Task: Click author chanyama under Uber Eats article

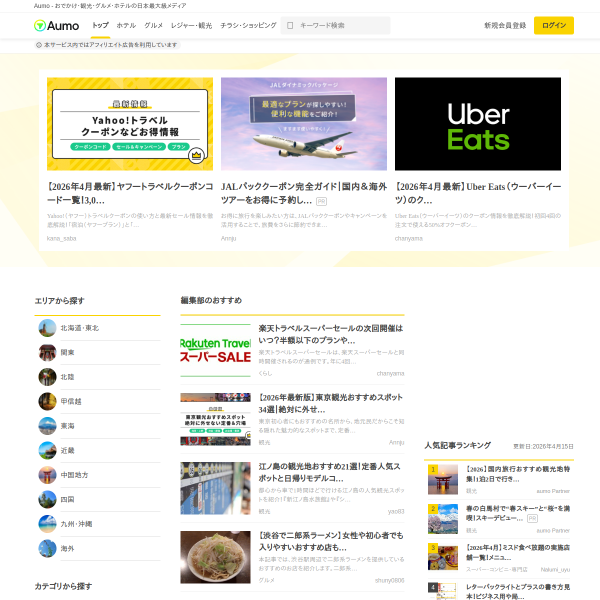Action: (409, 238)
